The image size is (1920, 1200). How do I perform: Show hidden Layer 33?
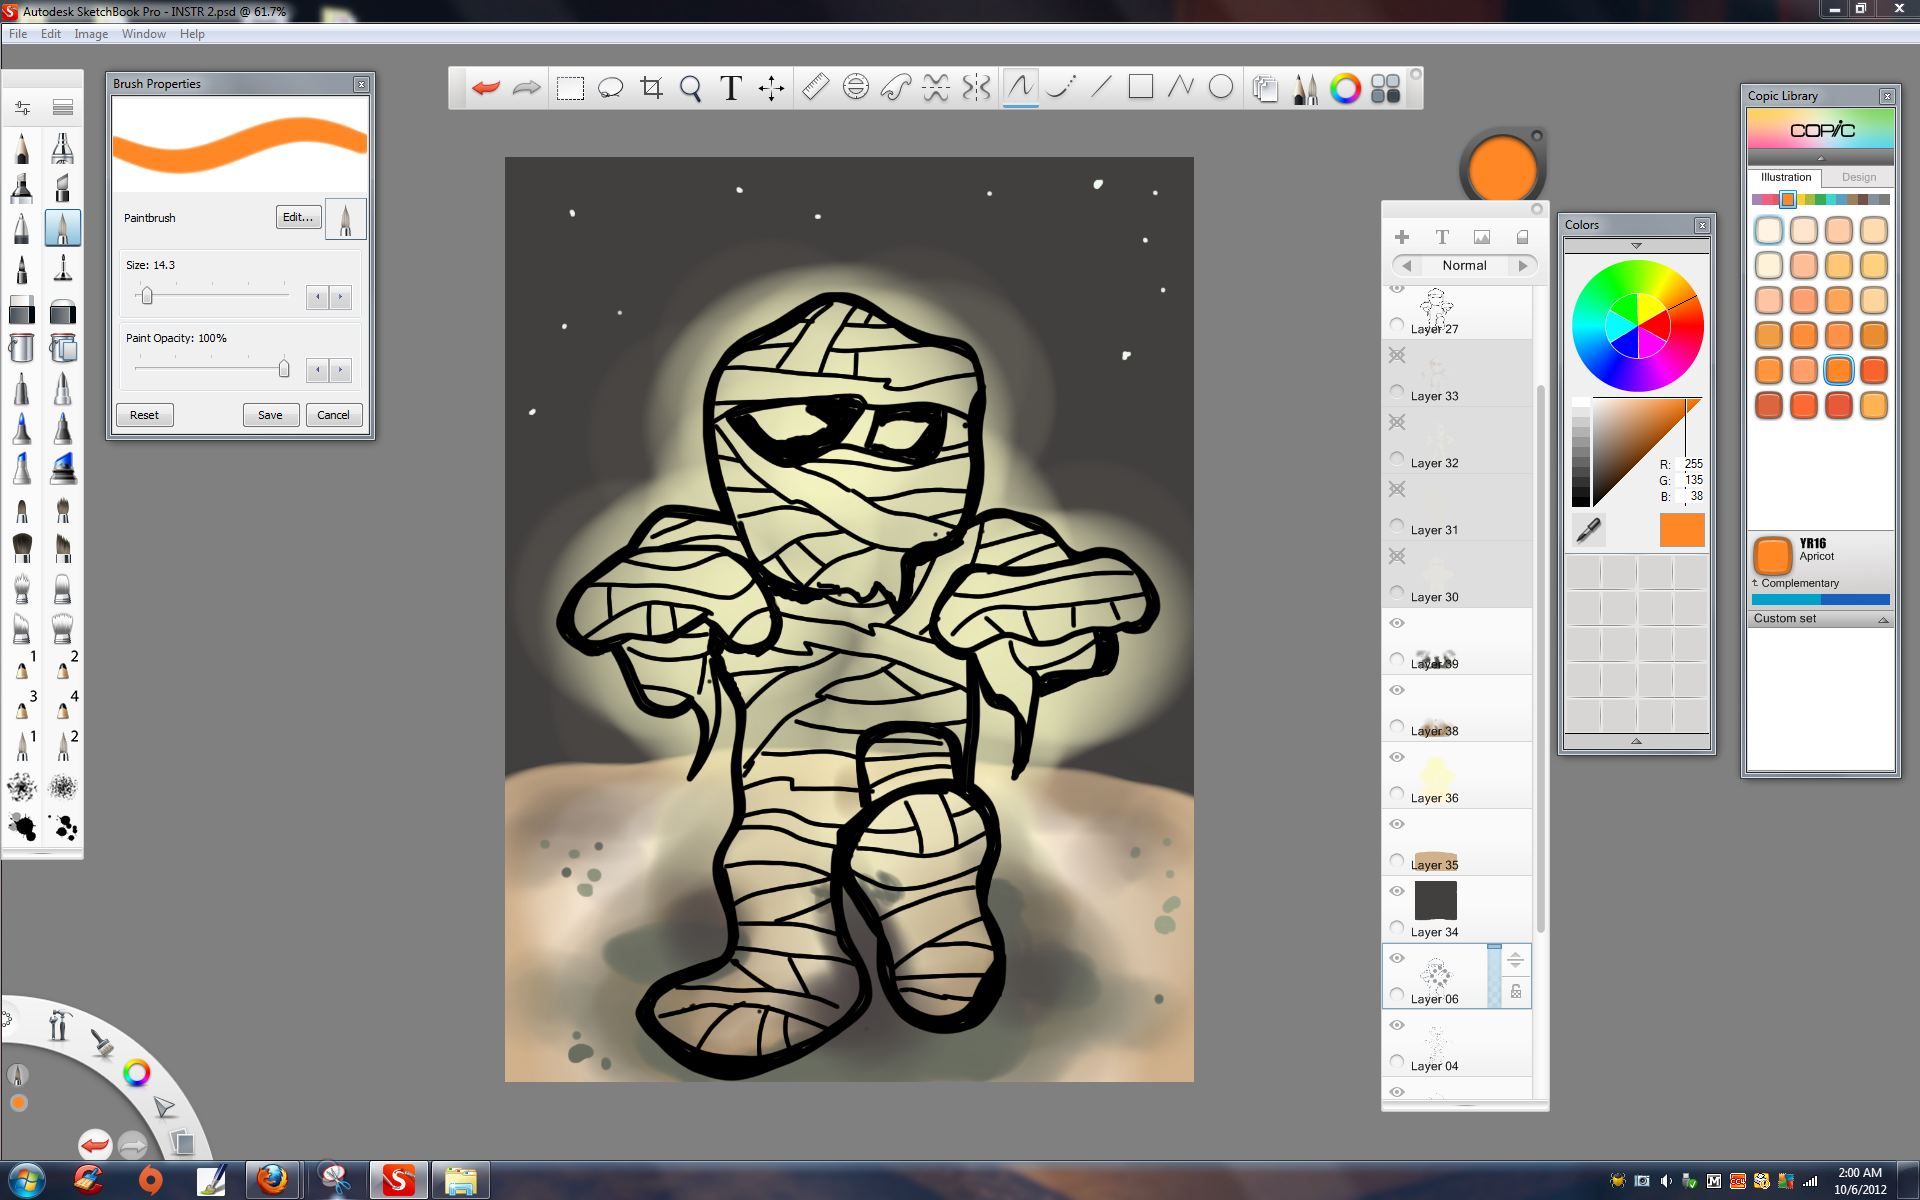point(1397,355)
